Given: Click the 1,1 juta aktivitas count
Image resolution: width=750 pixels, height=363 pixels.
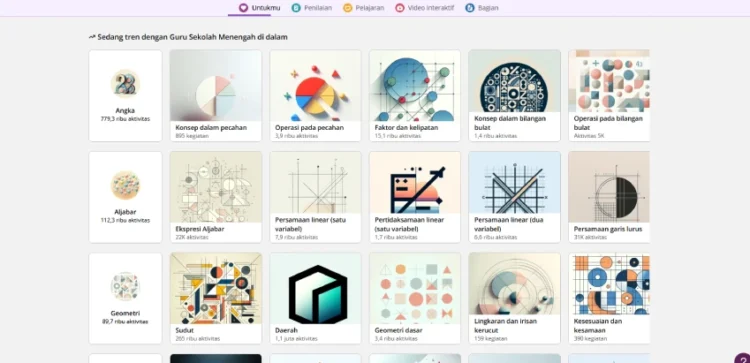Looking at the screenshot, I should pos(296,339).
